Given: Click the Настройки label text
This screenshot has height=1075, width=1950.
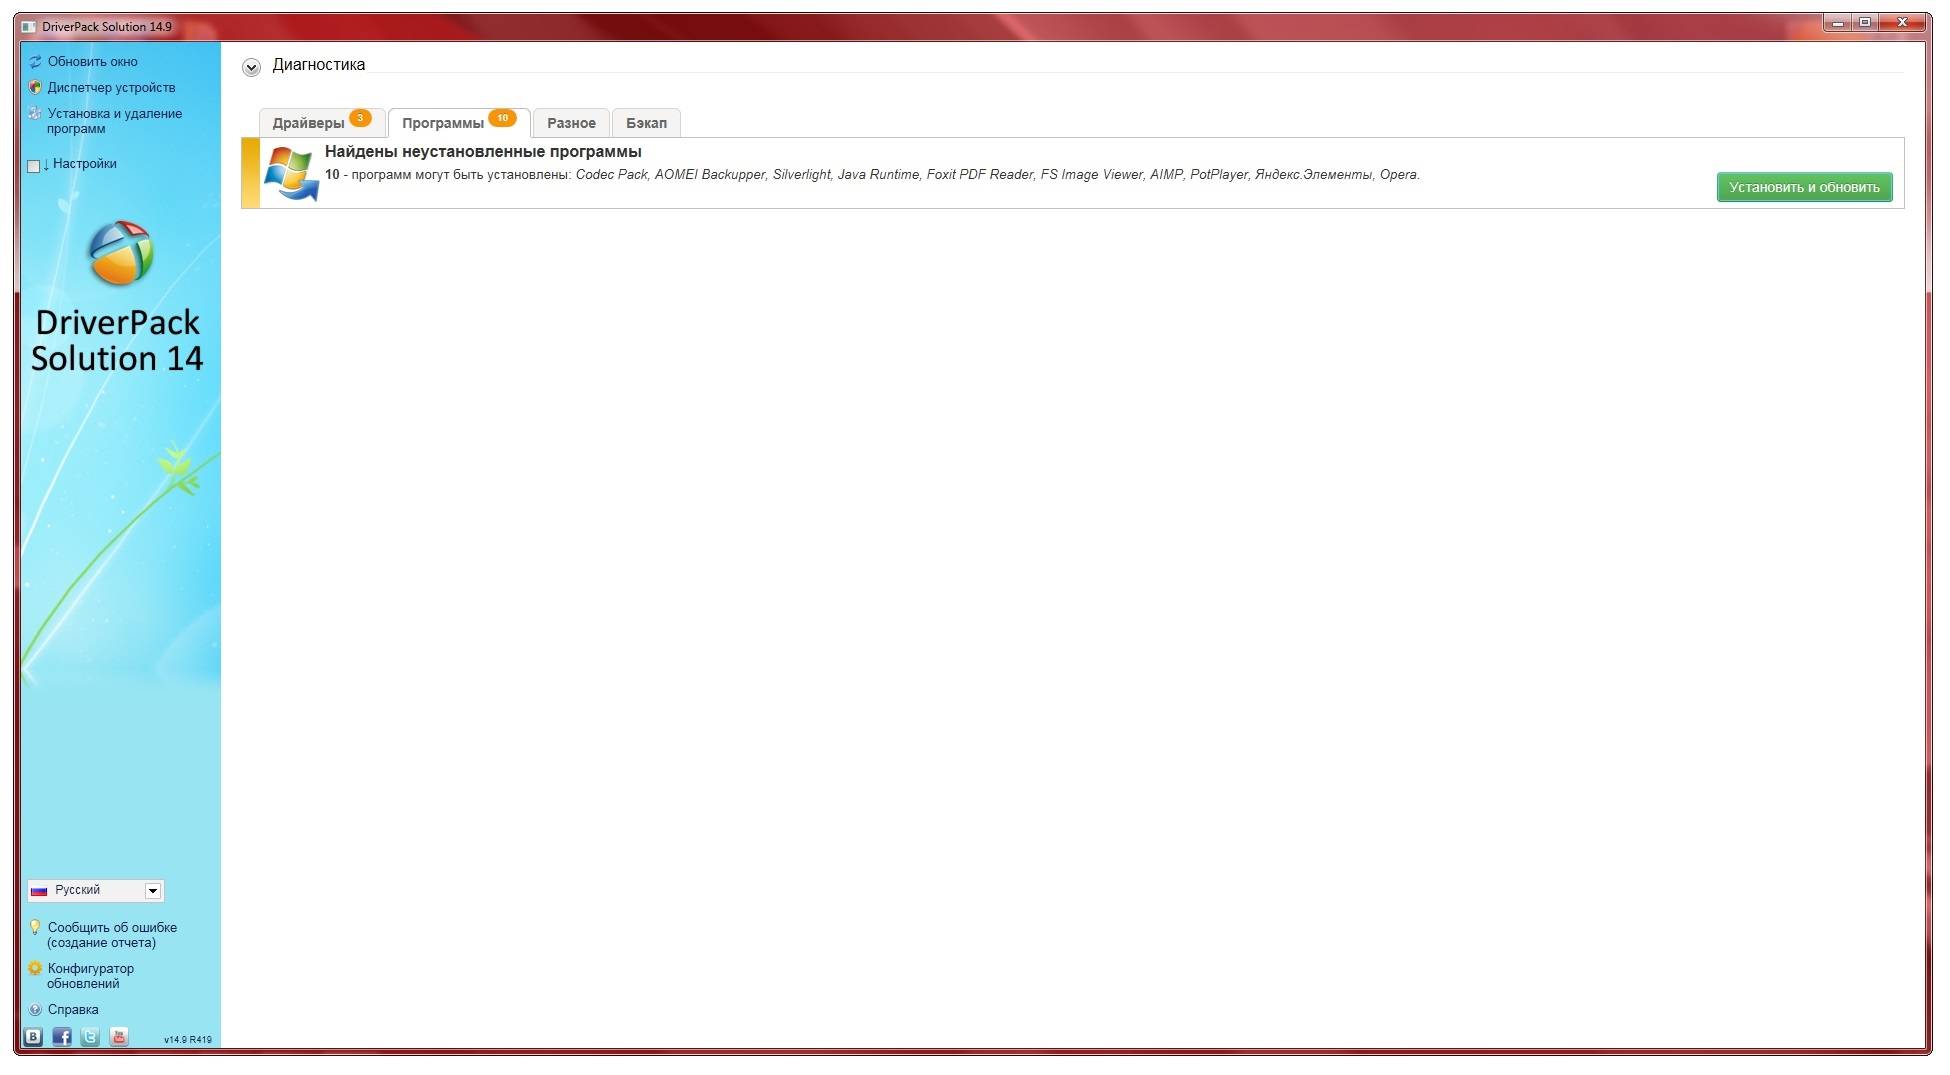Looking at the screenshot, I should pyautogui.click(x=85, y=164).
